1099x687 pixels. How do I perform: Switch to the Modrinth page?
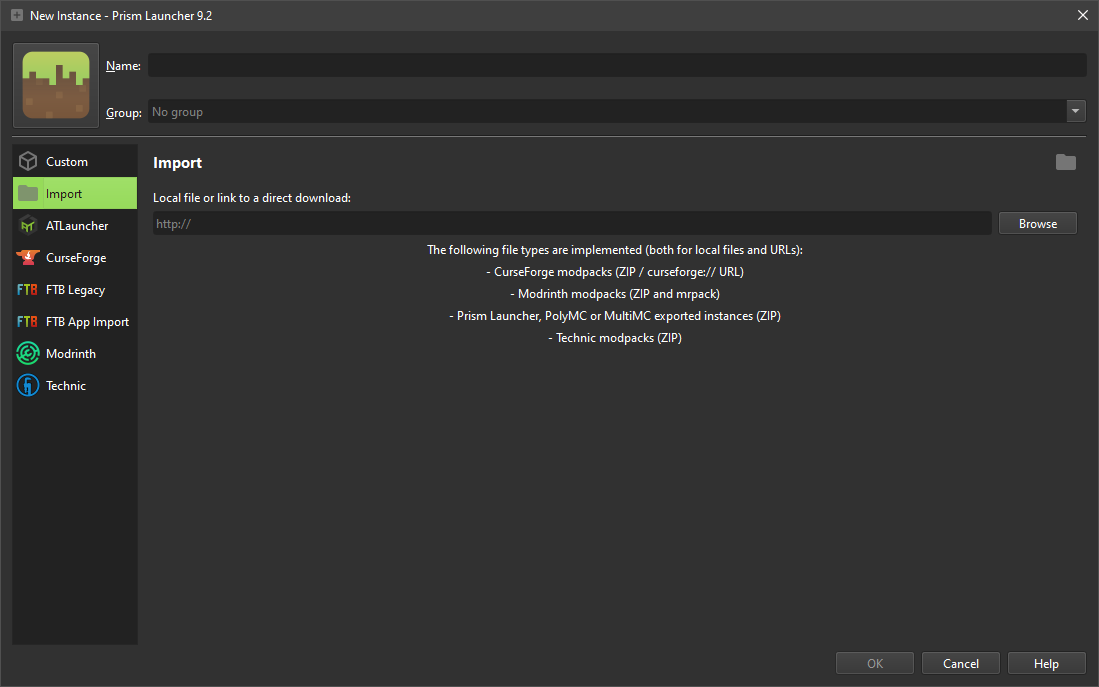coord(75,353)
